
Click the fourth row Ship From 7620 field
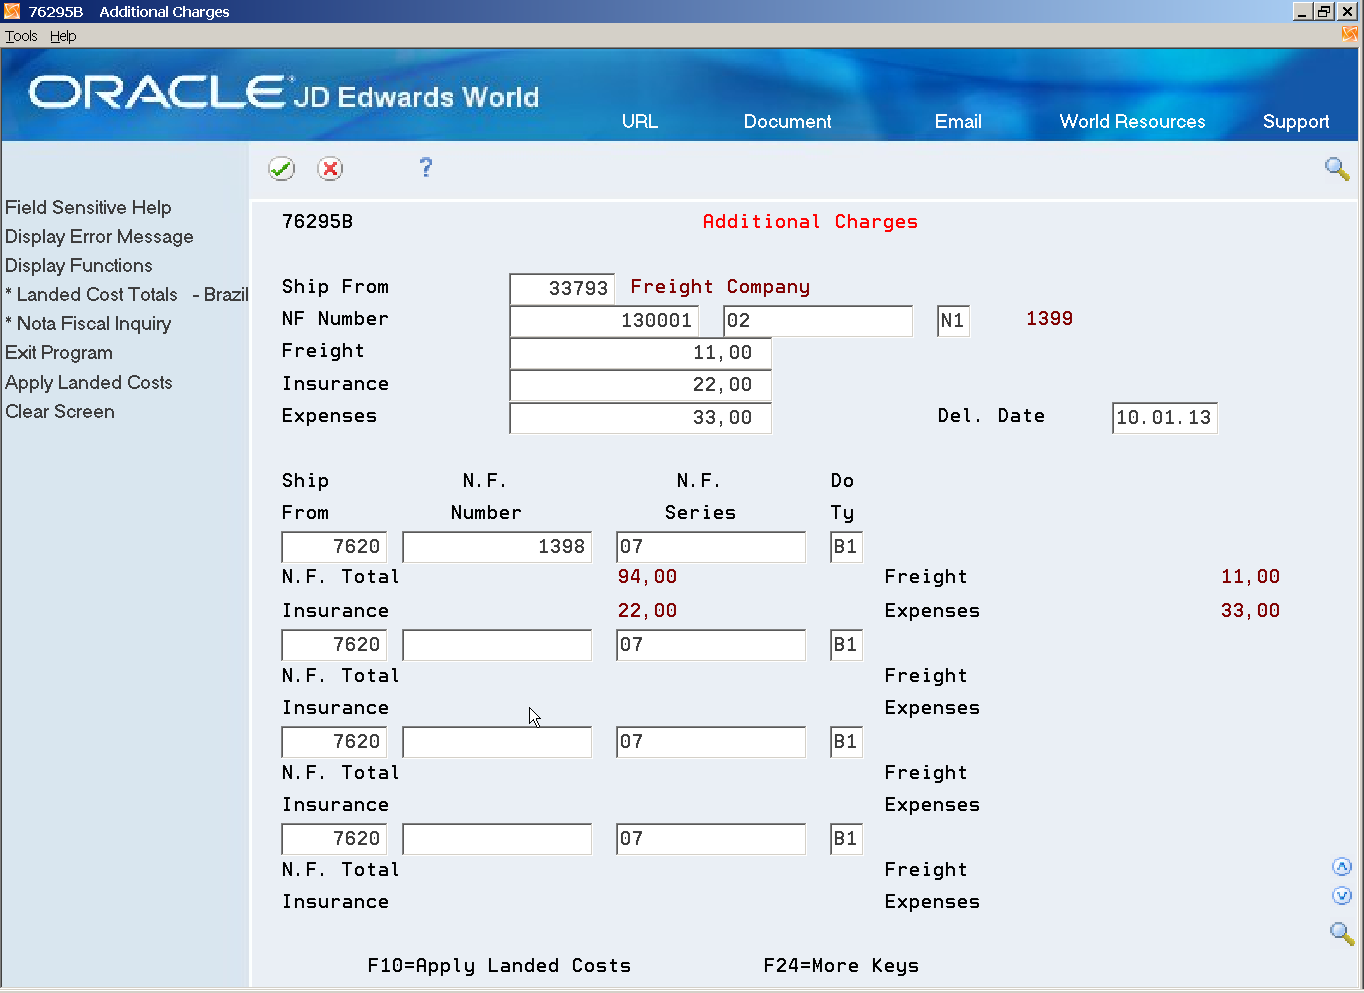click(334, 838)
